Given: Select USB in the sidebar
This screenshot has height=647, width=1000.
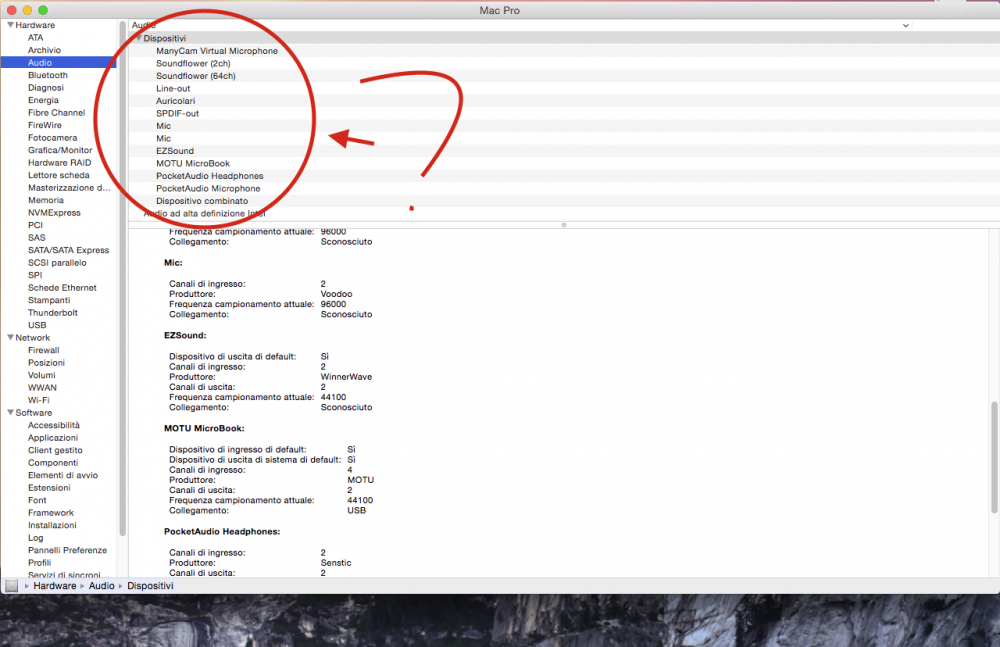Looking at the screenshot, I should pyautogui.click(x=37, y=325).
